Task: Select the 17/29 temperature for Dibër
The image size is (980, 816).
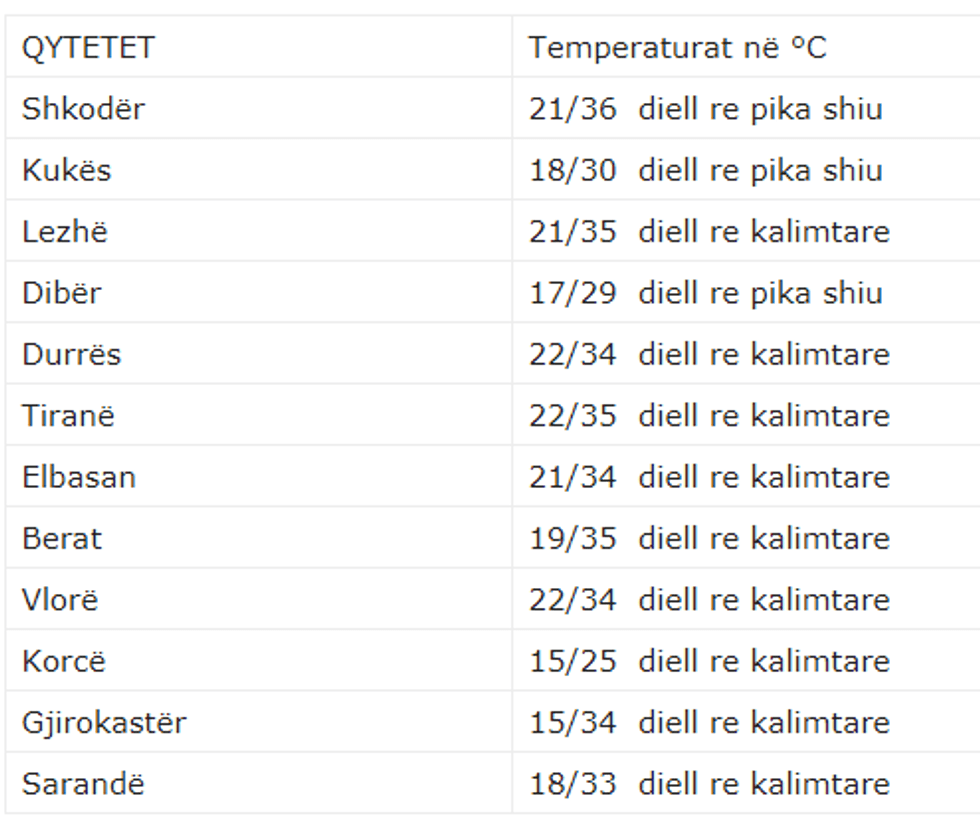Action: point(573,293)
